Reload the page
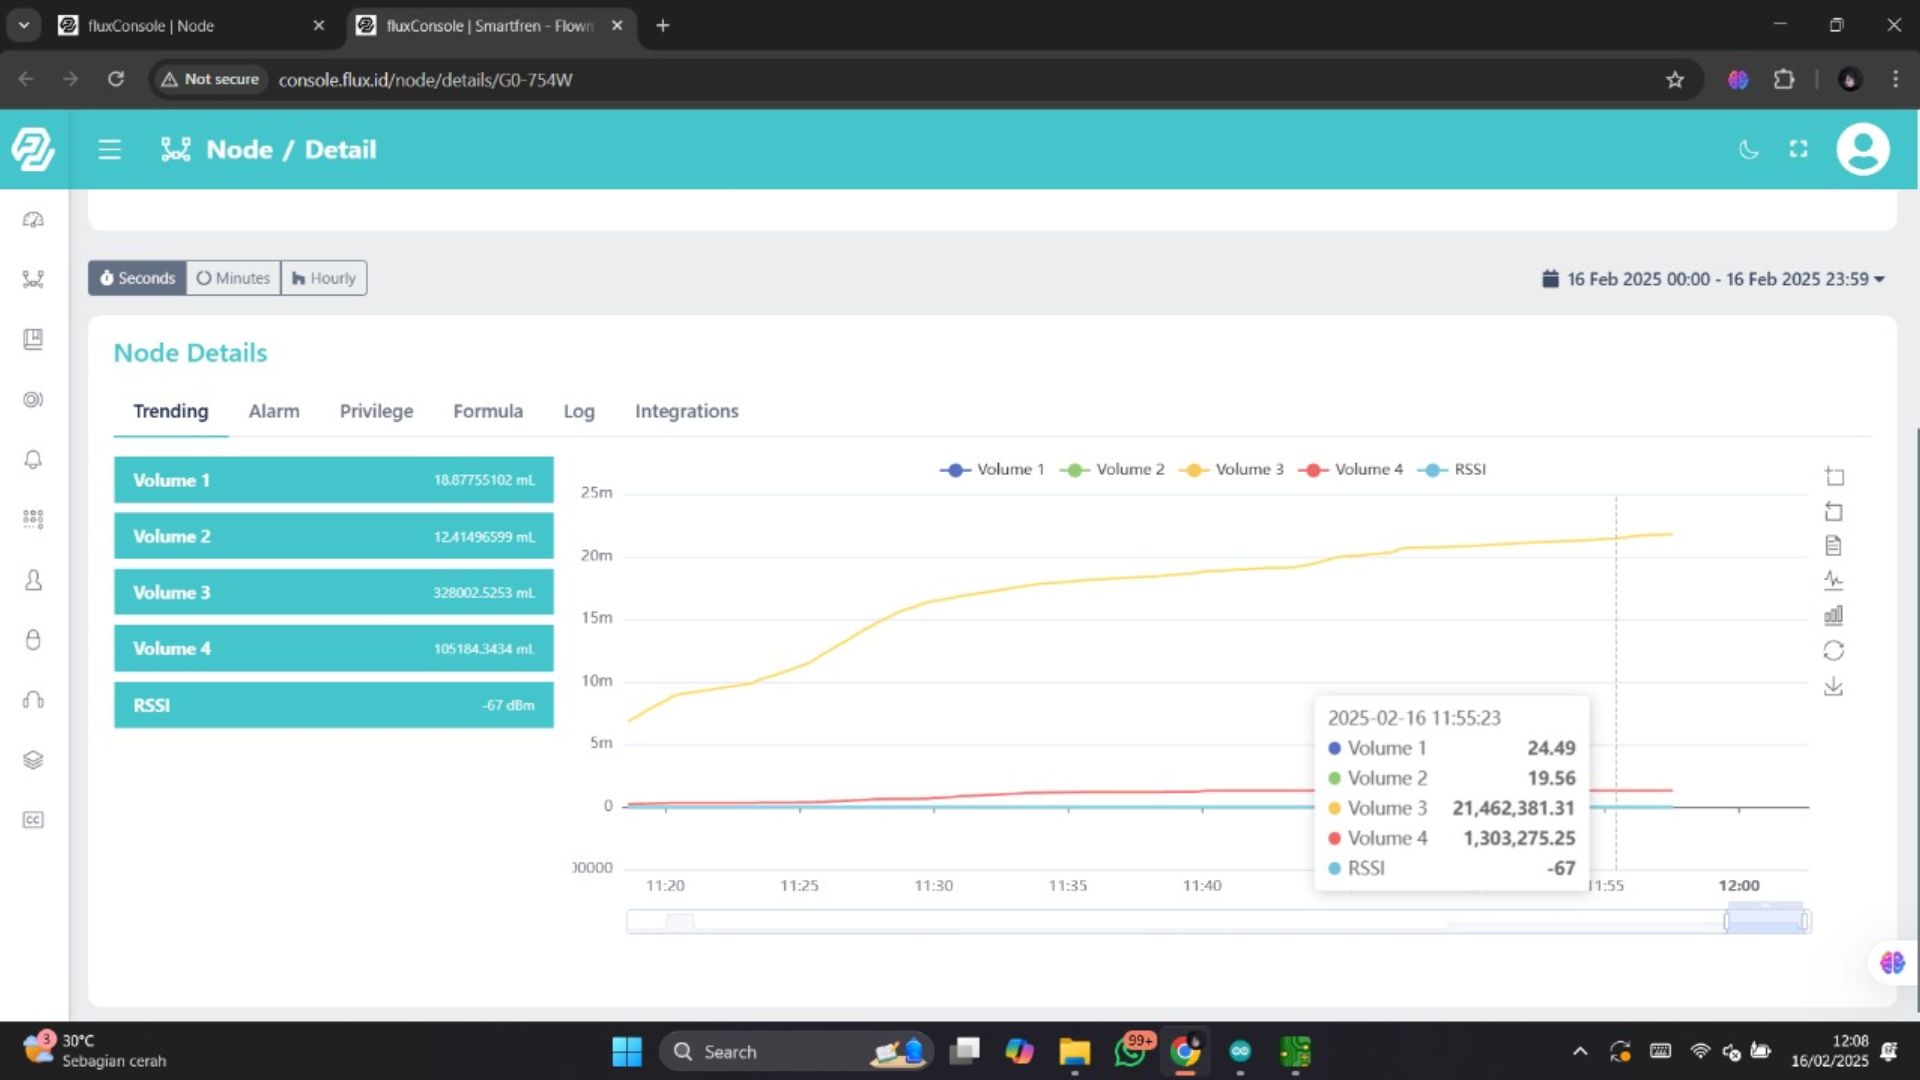 (x=116, y=79)
